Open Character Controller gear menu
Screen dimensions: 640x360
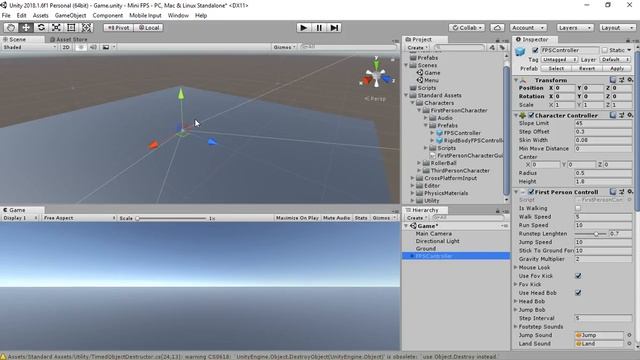(x=630, y=115)
